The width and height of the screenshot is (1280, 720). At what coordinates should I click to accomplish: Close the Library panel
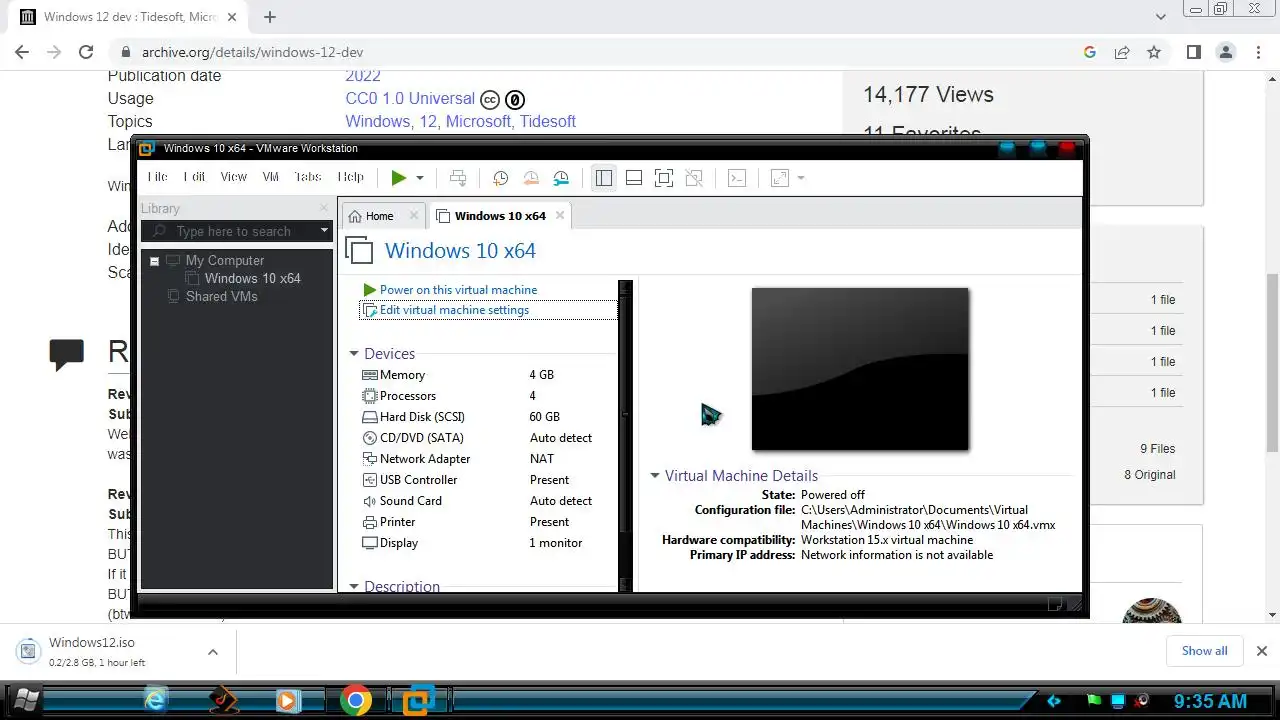pyautogui.click(x=323, y=208)
